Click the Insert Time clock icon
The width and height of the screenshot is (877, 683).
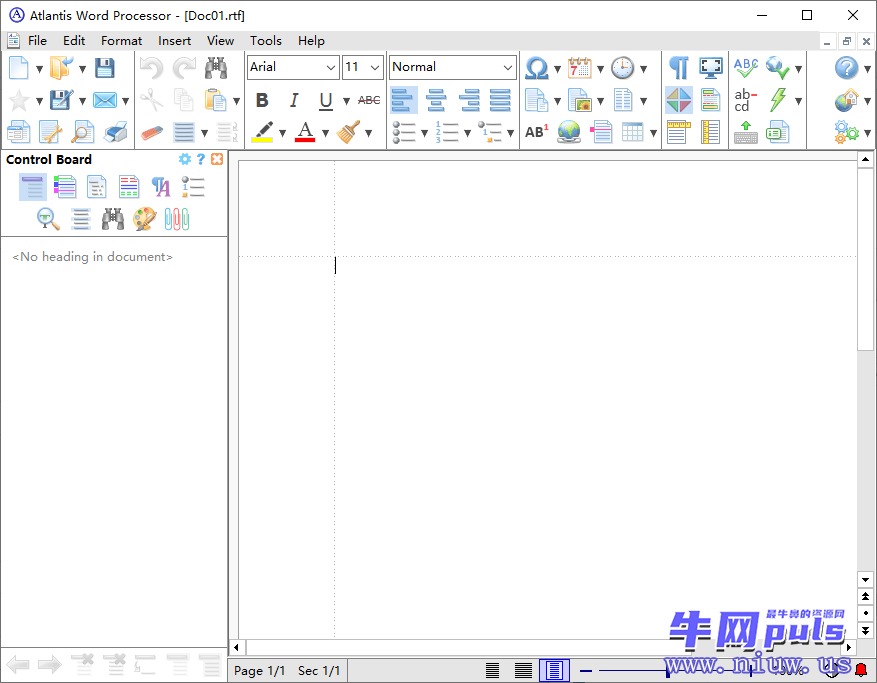pyautogui.click(x=623, y=68)
